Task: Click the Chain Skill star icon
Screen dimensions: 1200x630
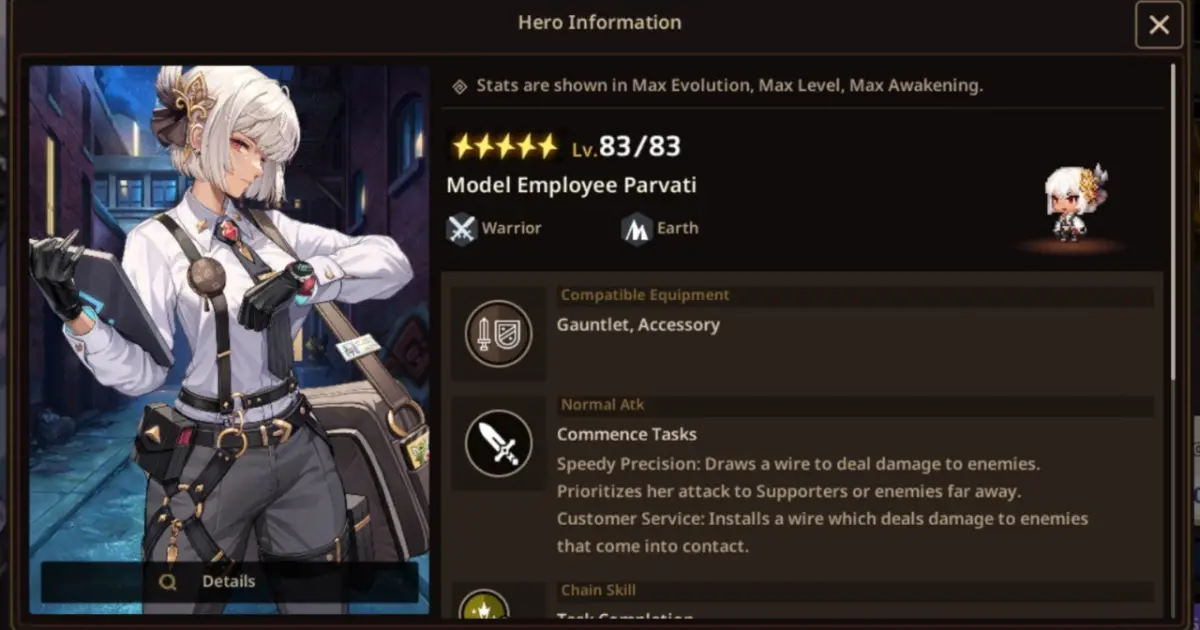Action: (484, 605)
